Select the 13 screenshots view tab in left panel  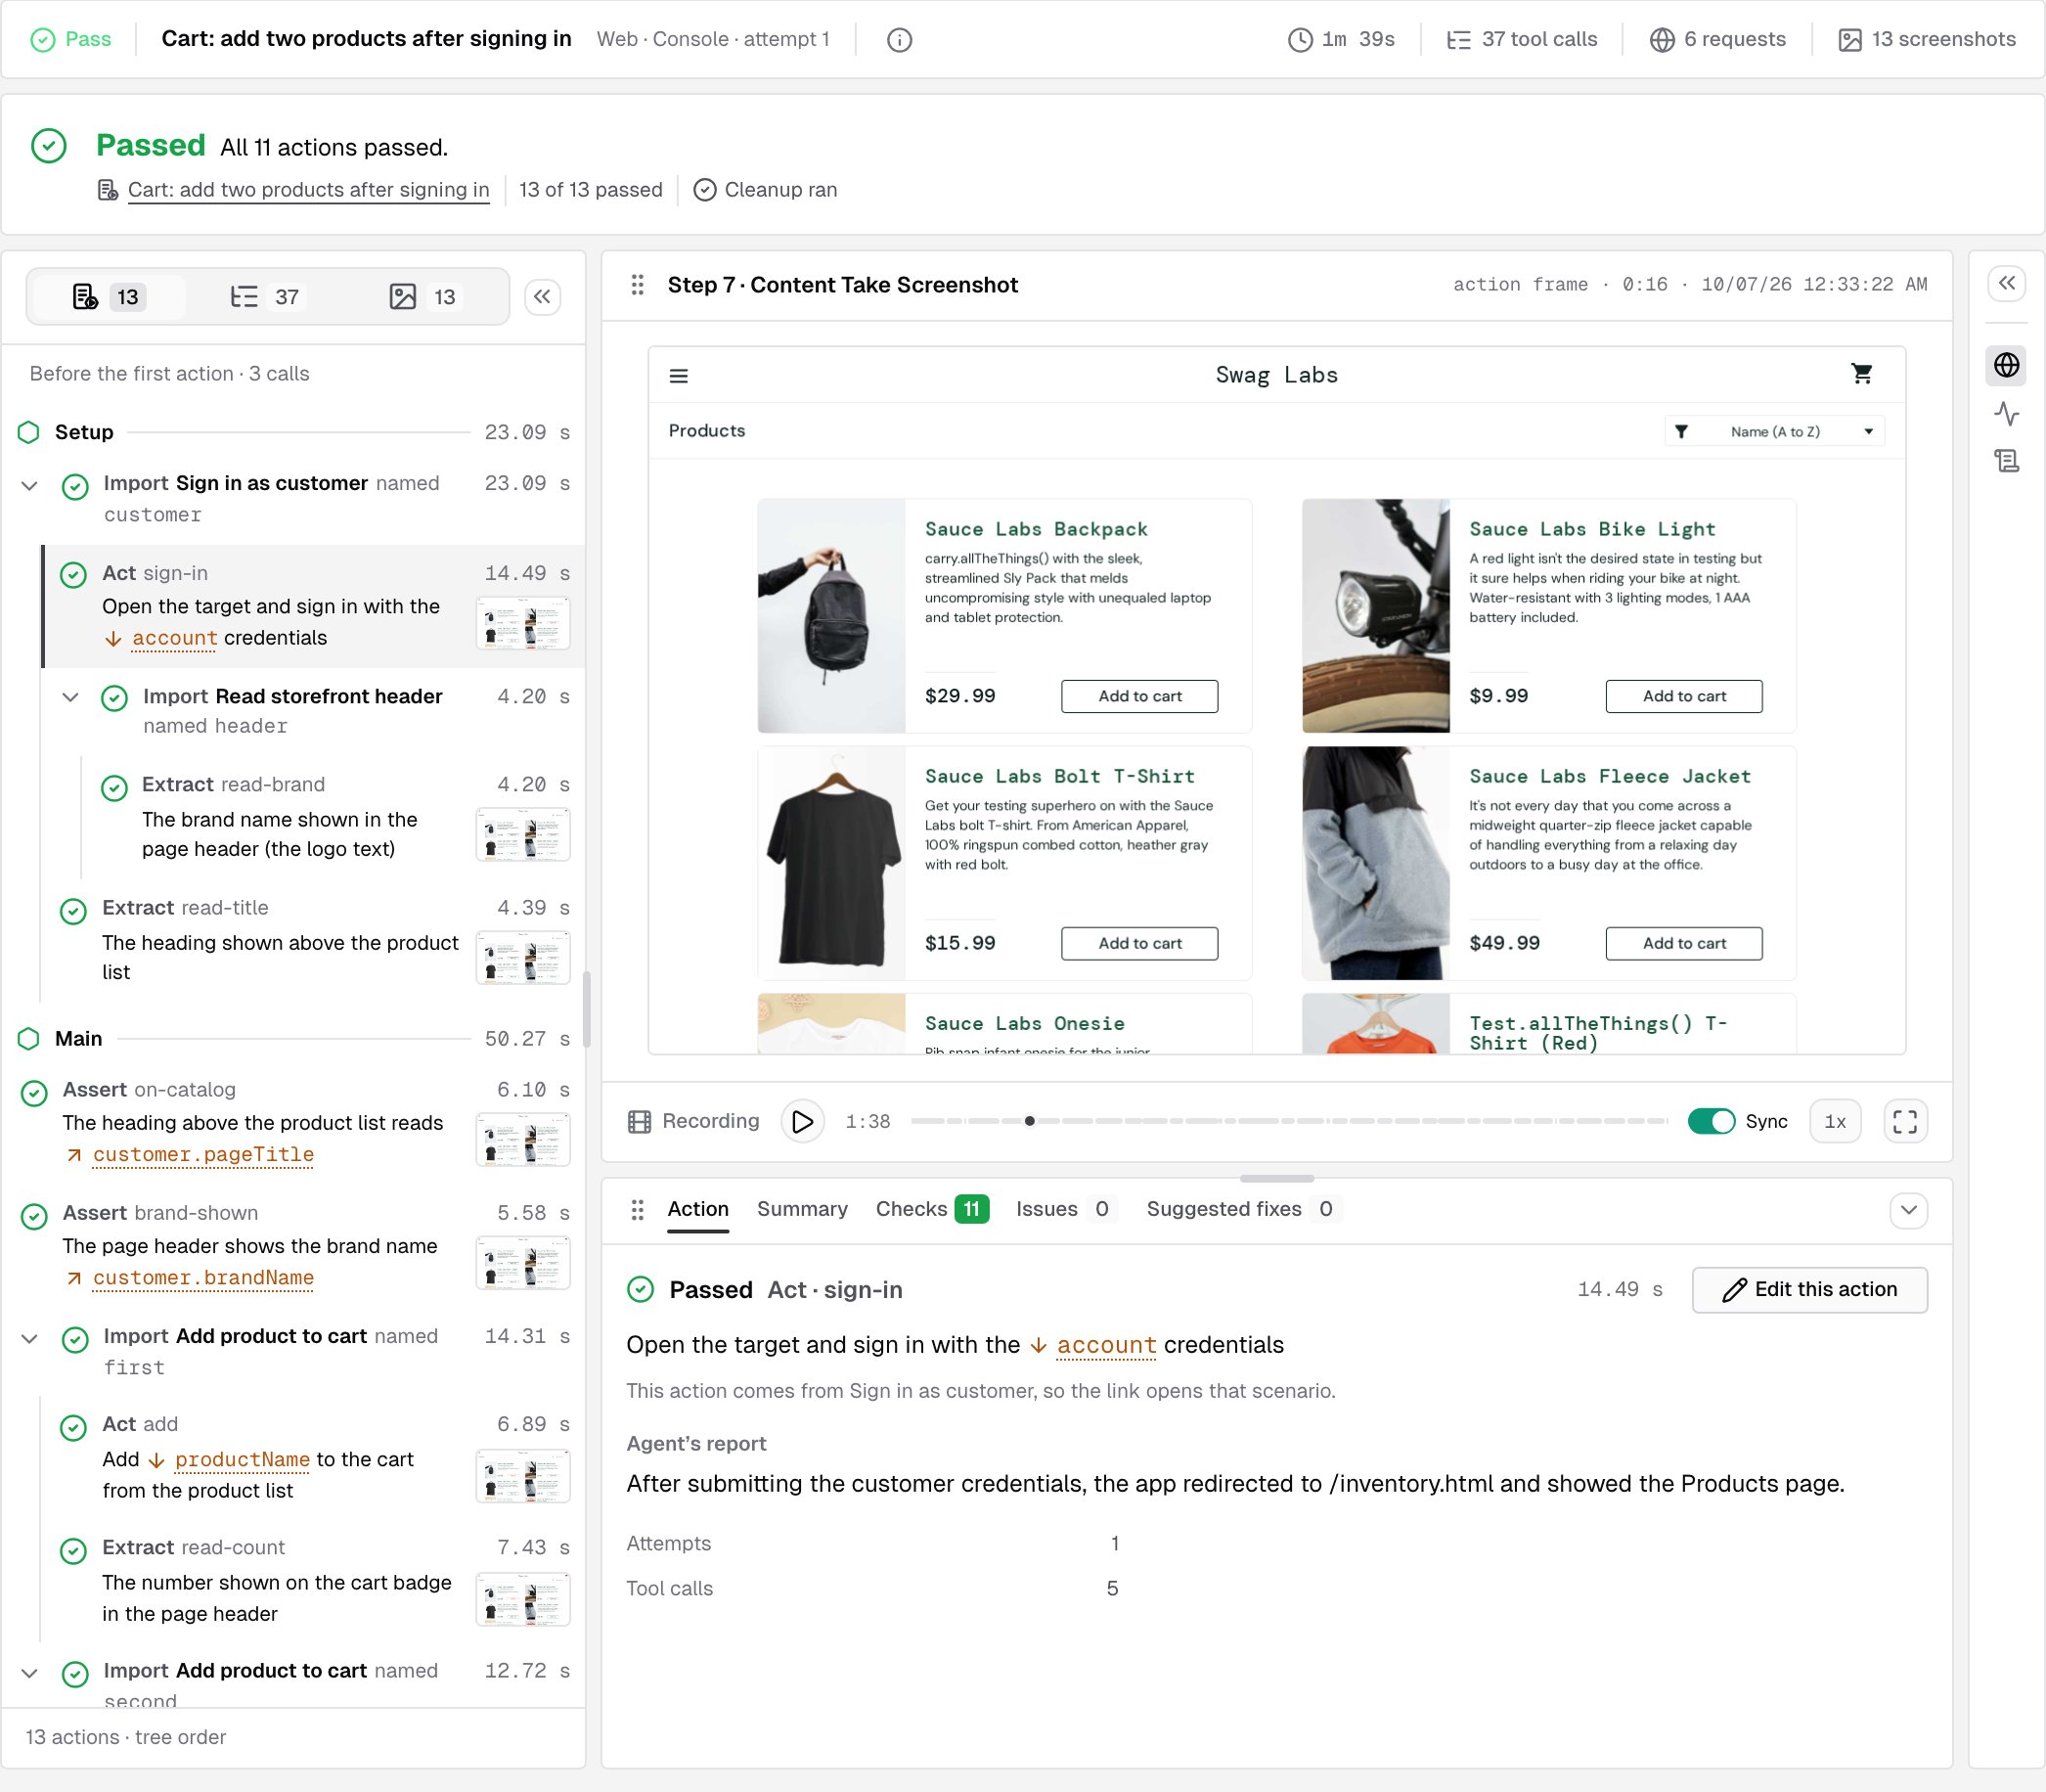(x=423, y=297)
